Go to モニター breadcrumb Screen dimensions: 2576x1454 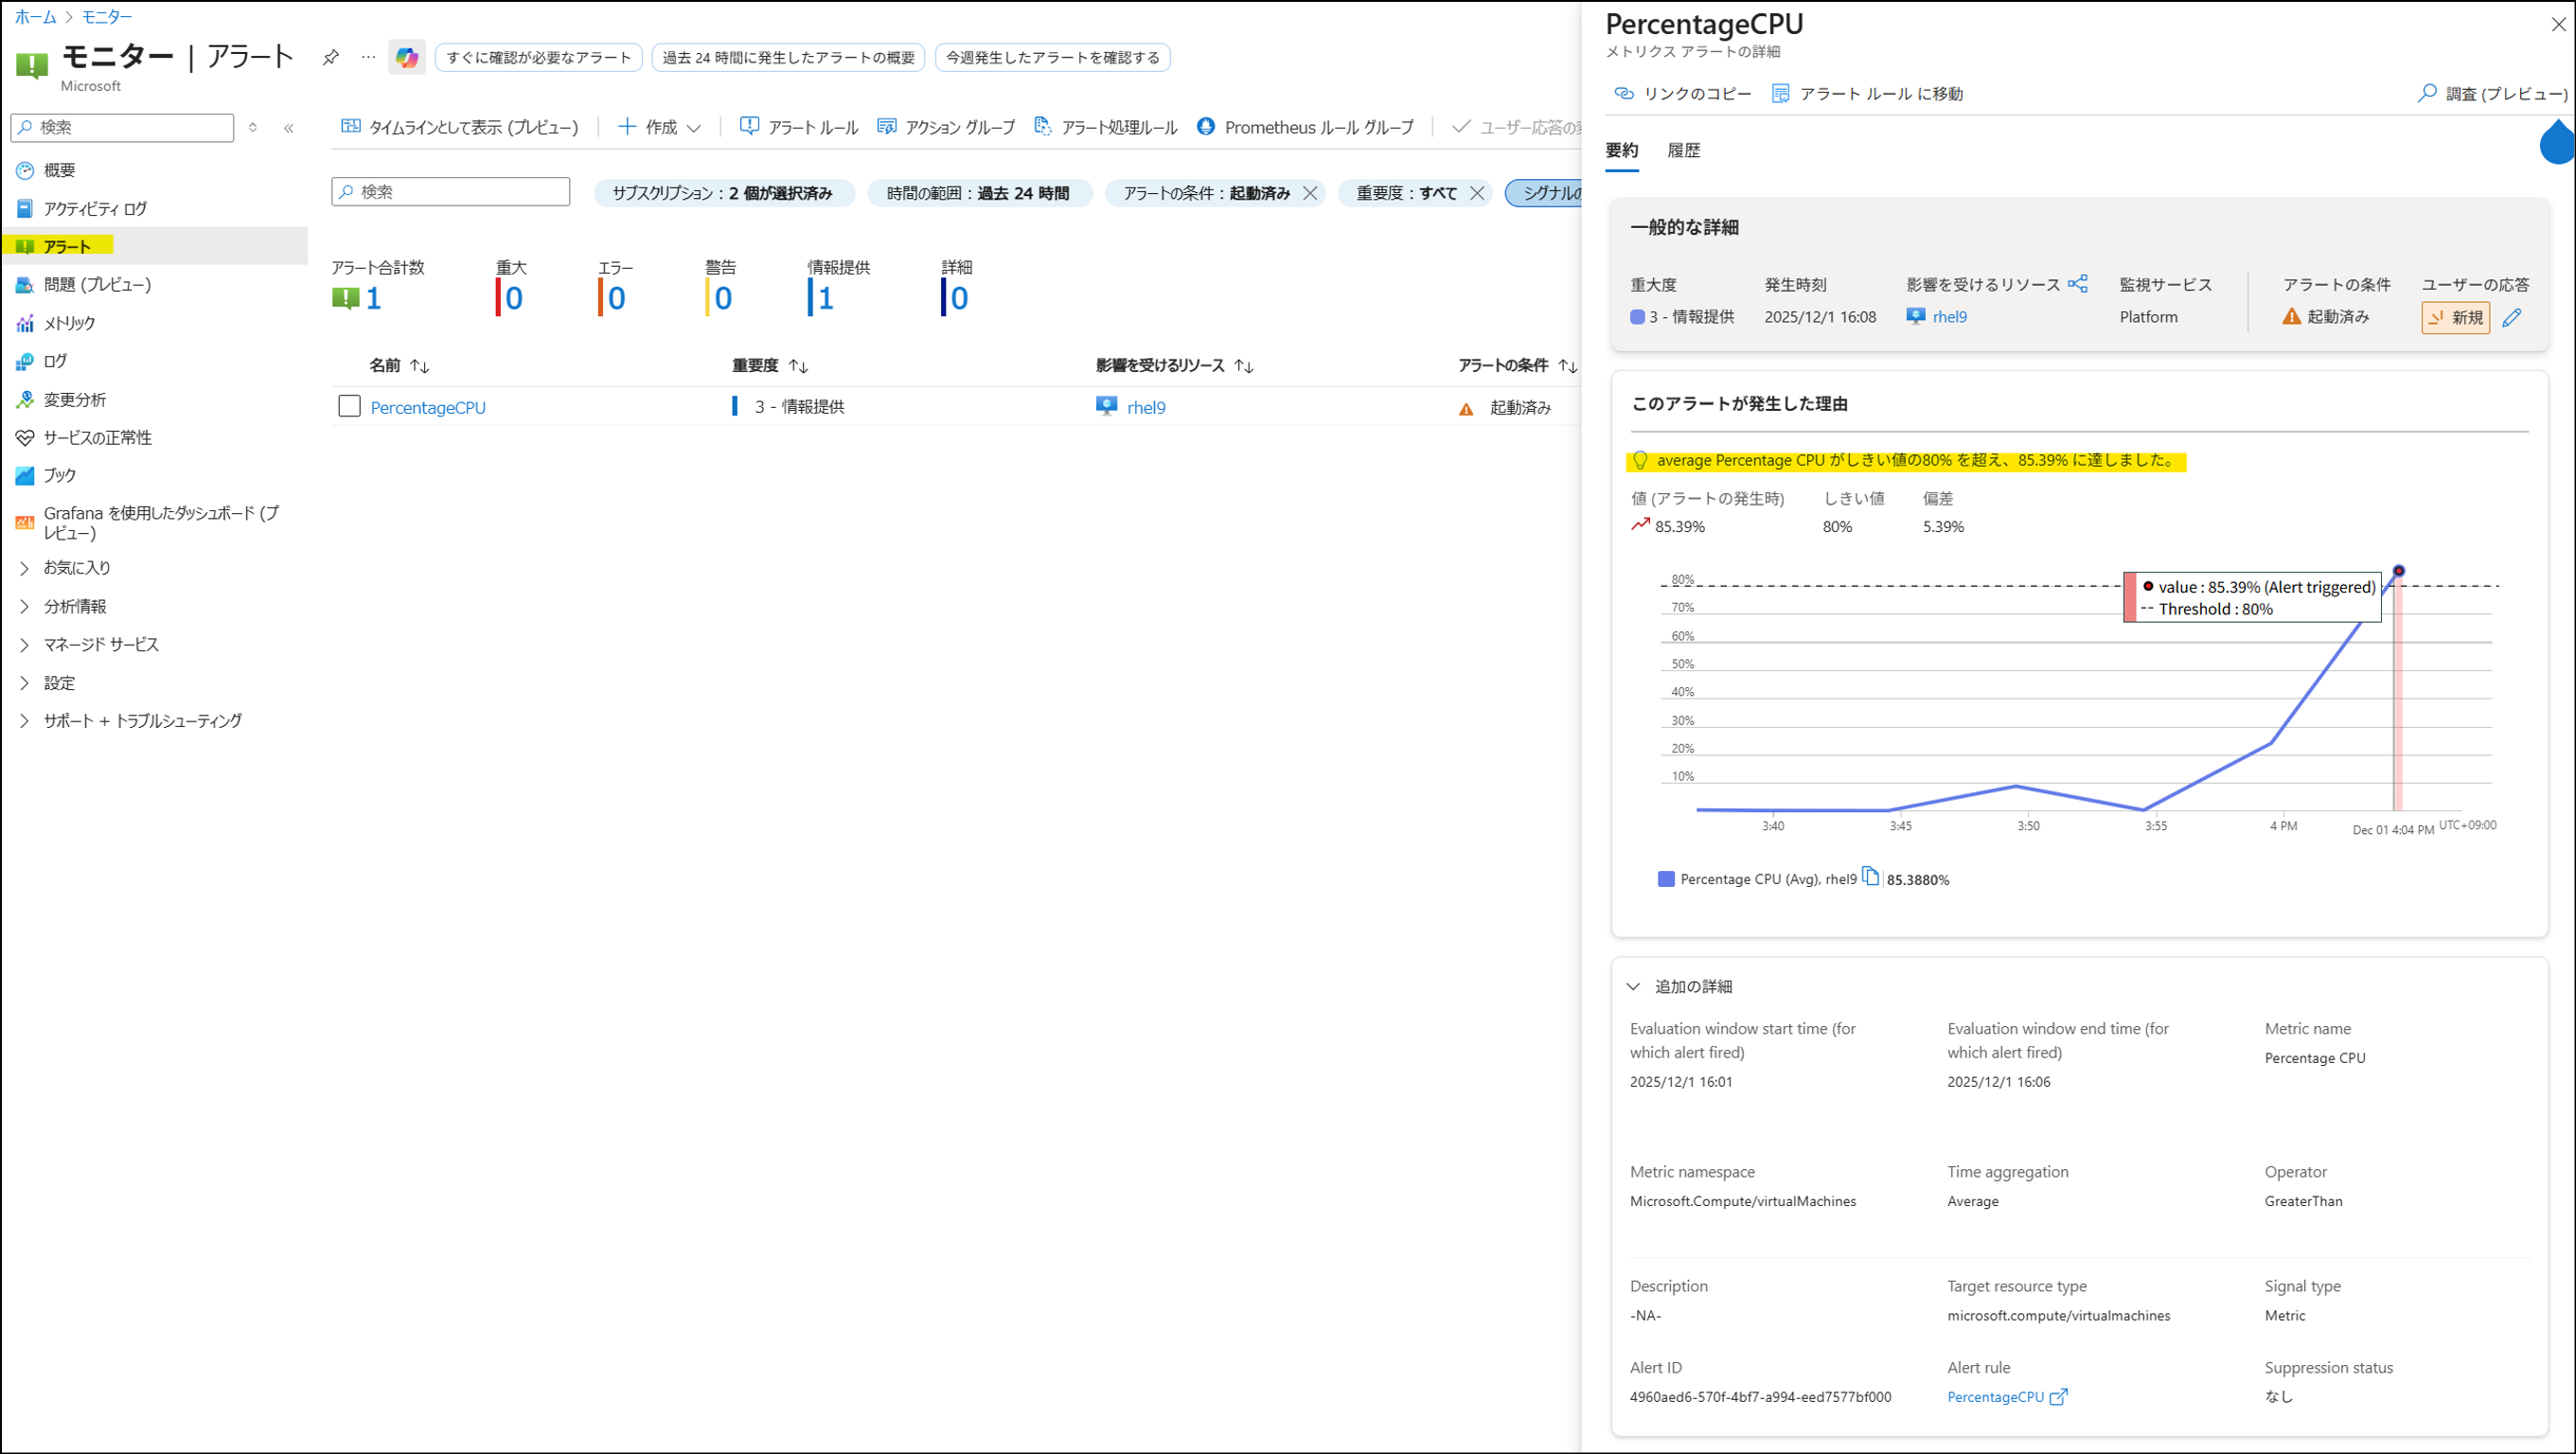click(x=106, y=16)
